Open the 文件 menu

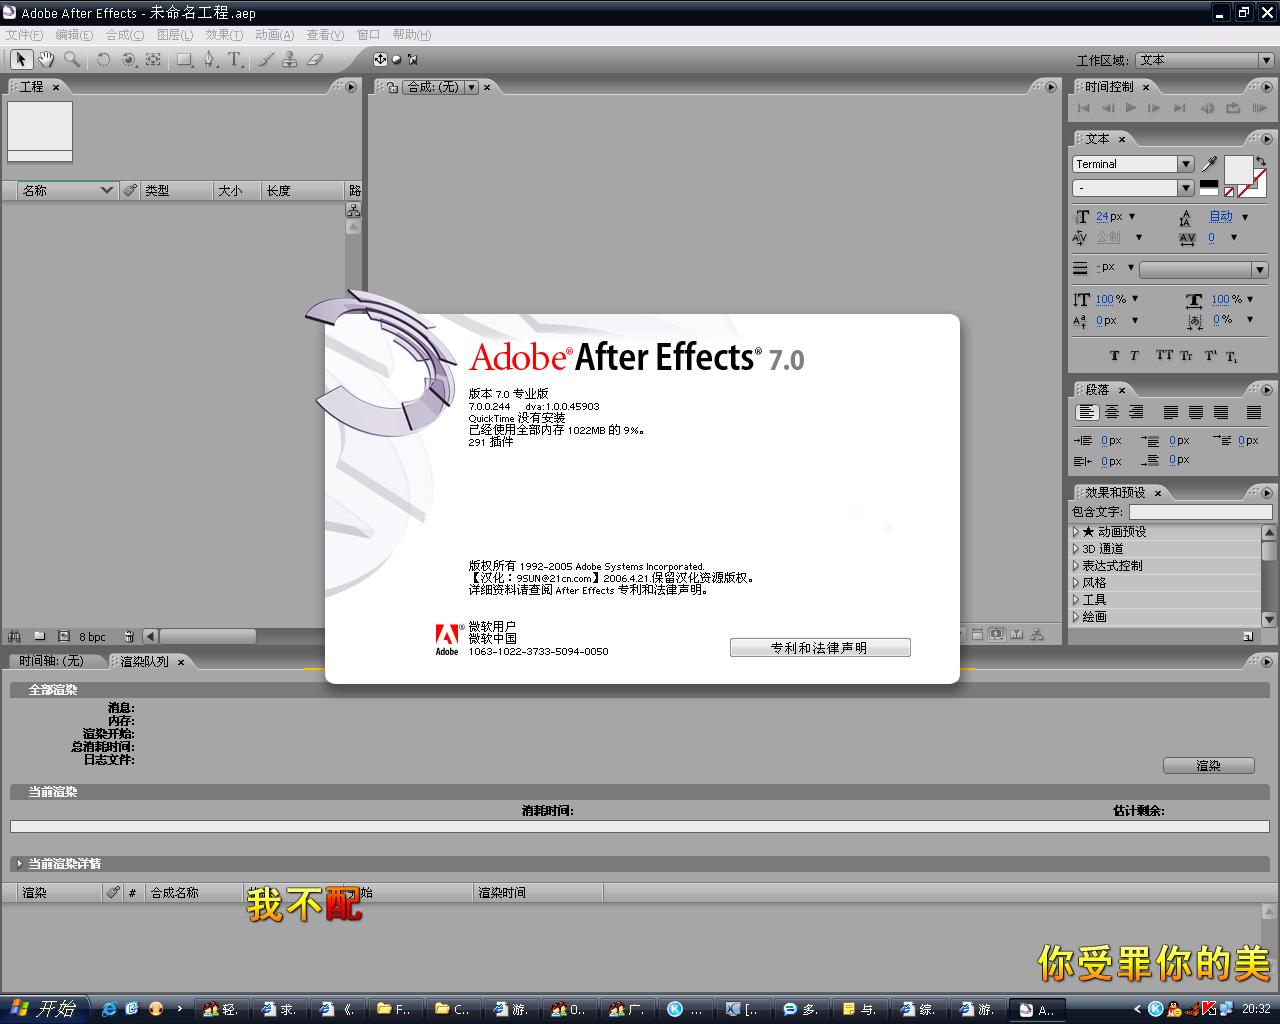(24, 35)
